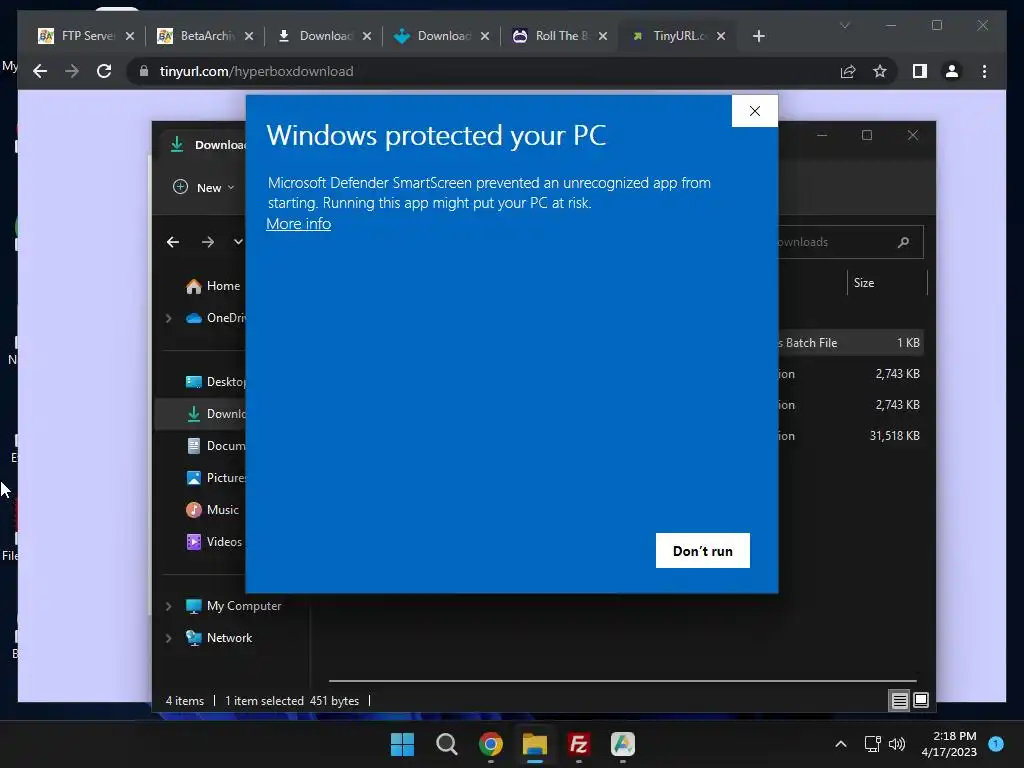Switch to the FTP Server browser tab
This screenshot has width=1024, height=768.
[x=86, y=36]
